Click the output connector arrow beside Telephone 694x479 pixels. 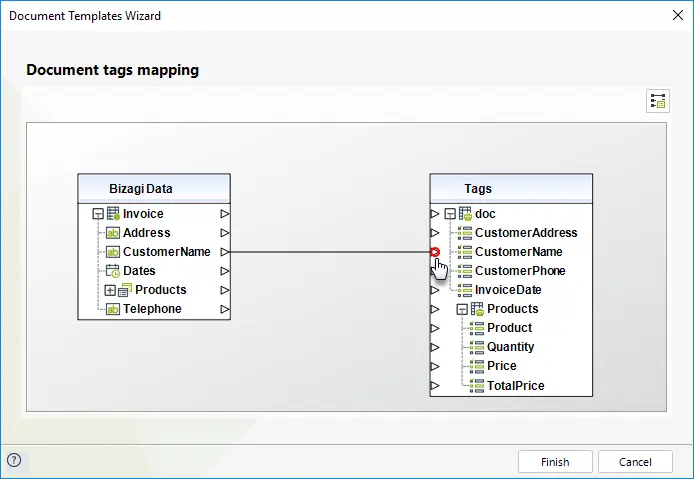(225, 309)
